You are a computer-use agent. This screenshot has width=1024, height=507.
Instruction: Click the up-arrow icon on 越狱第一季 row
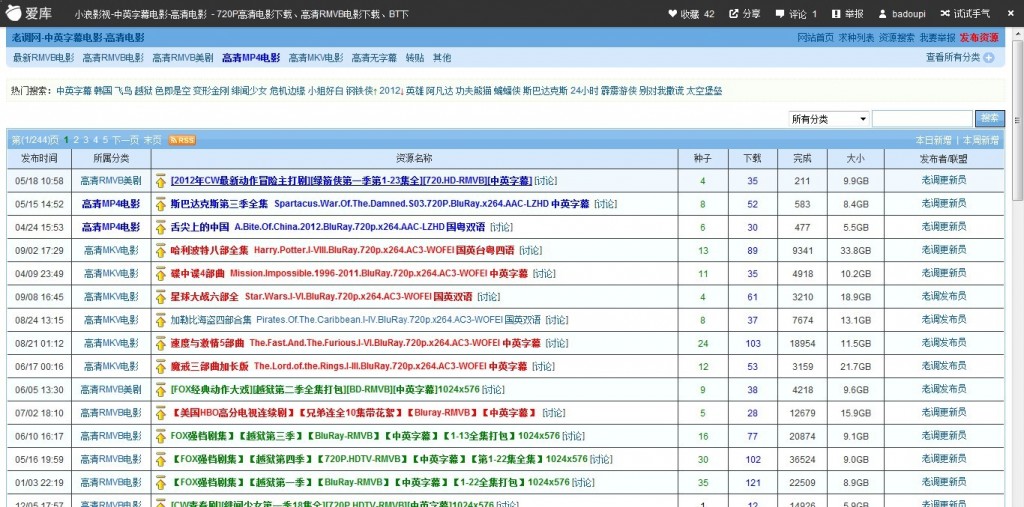[160, 483]
